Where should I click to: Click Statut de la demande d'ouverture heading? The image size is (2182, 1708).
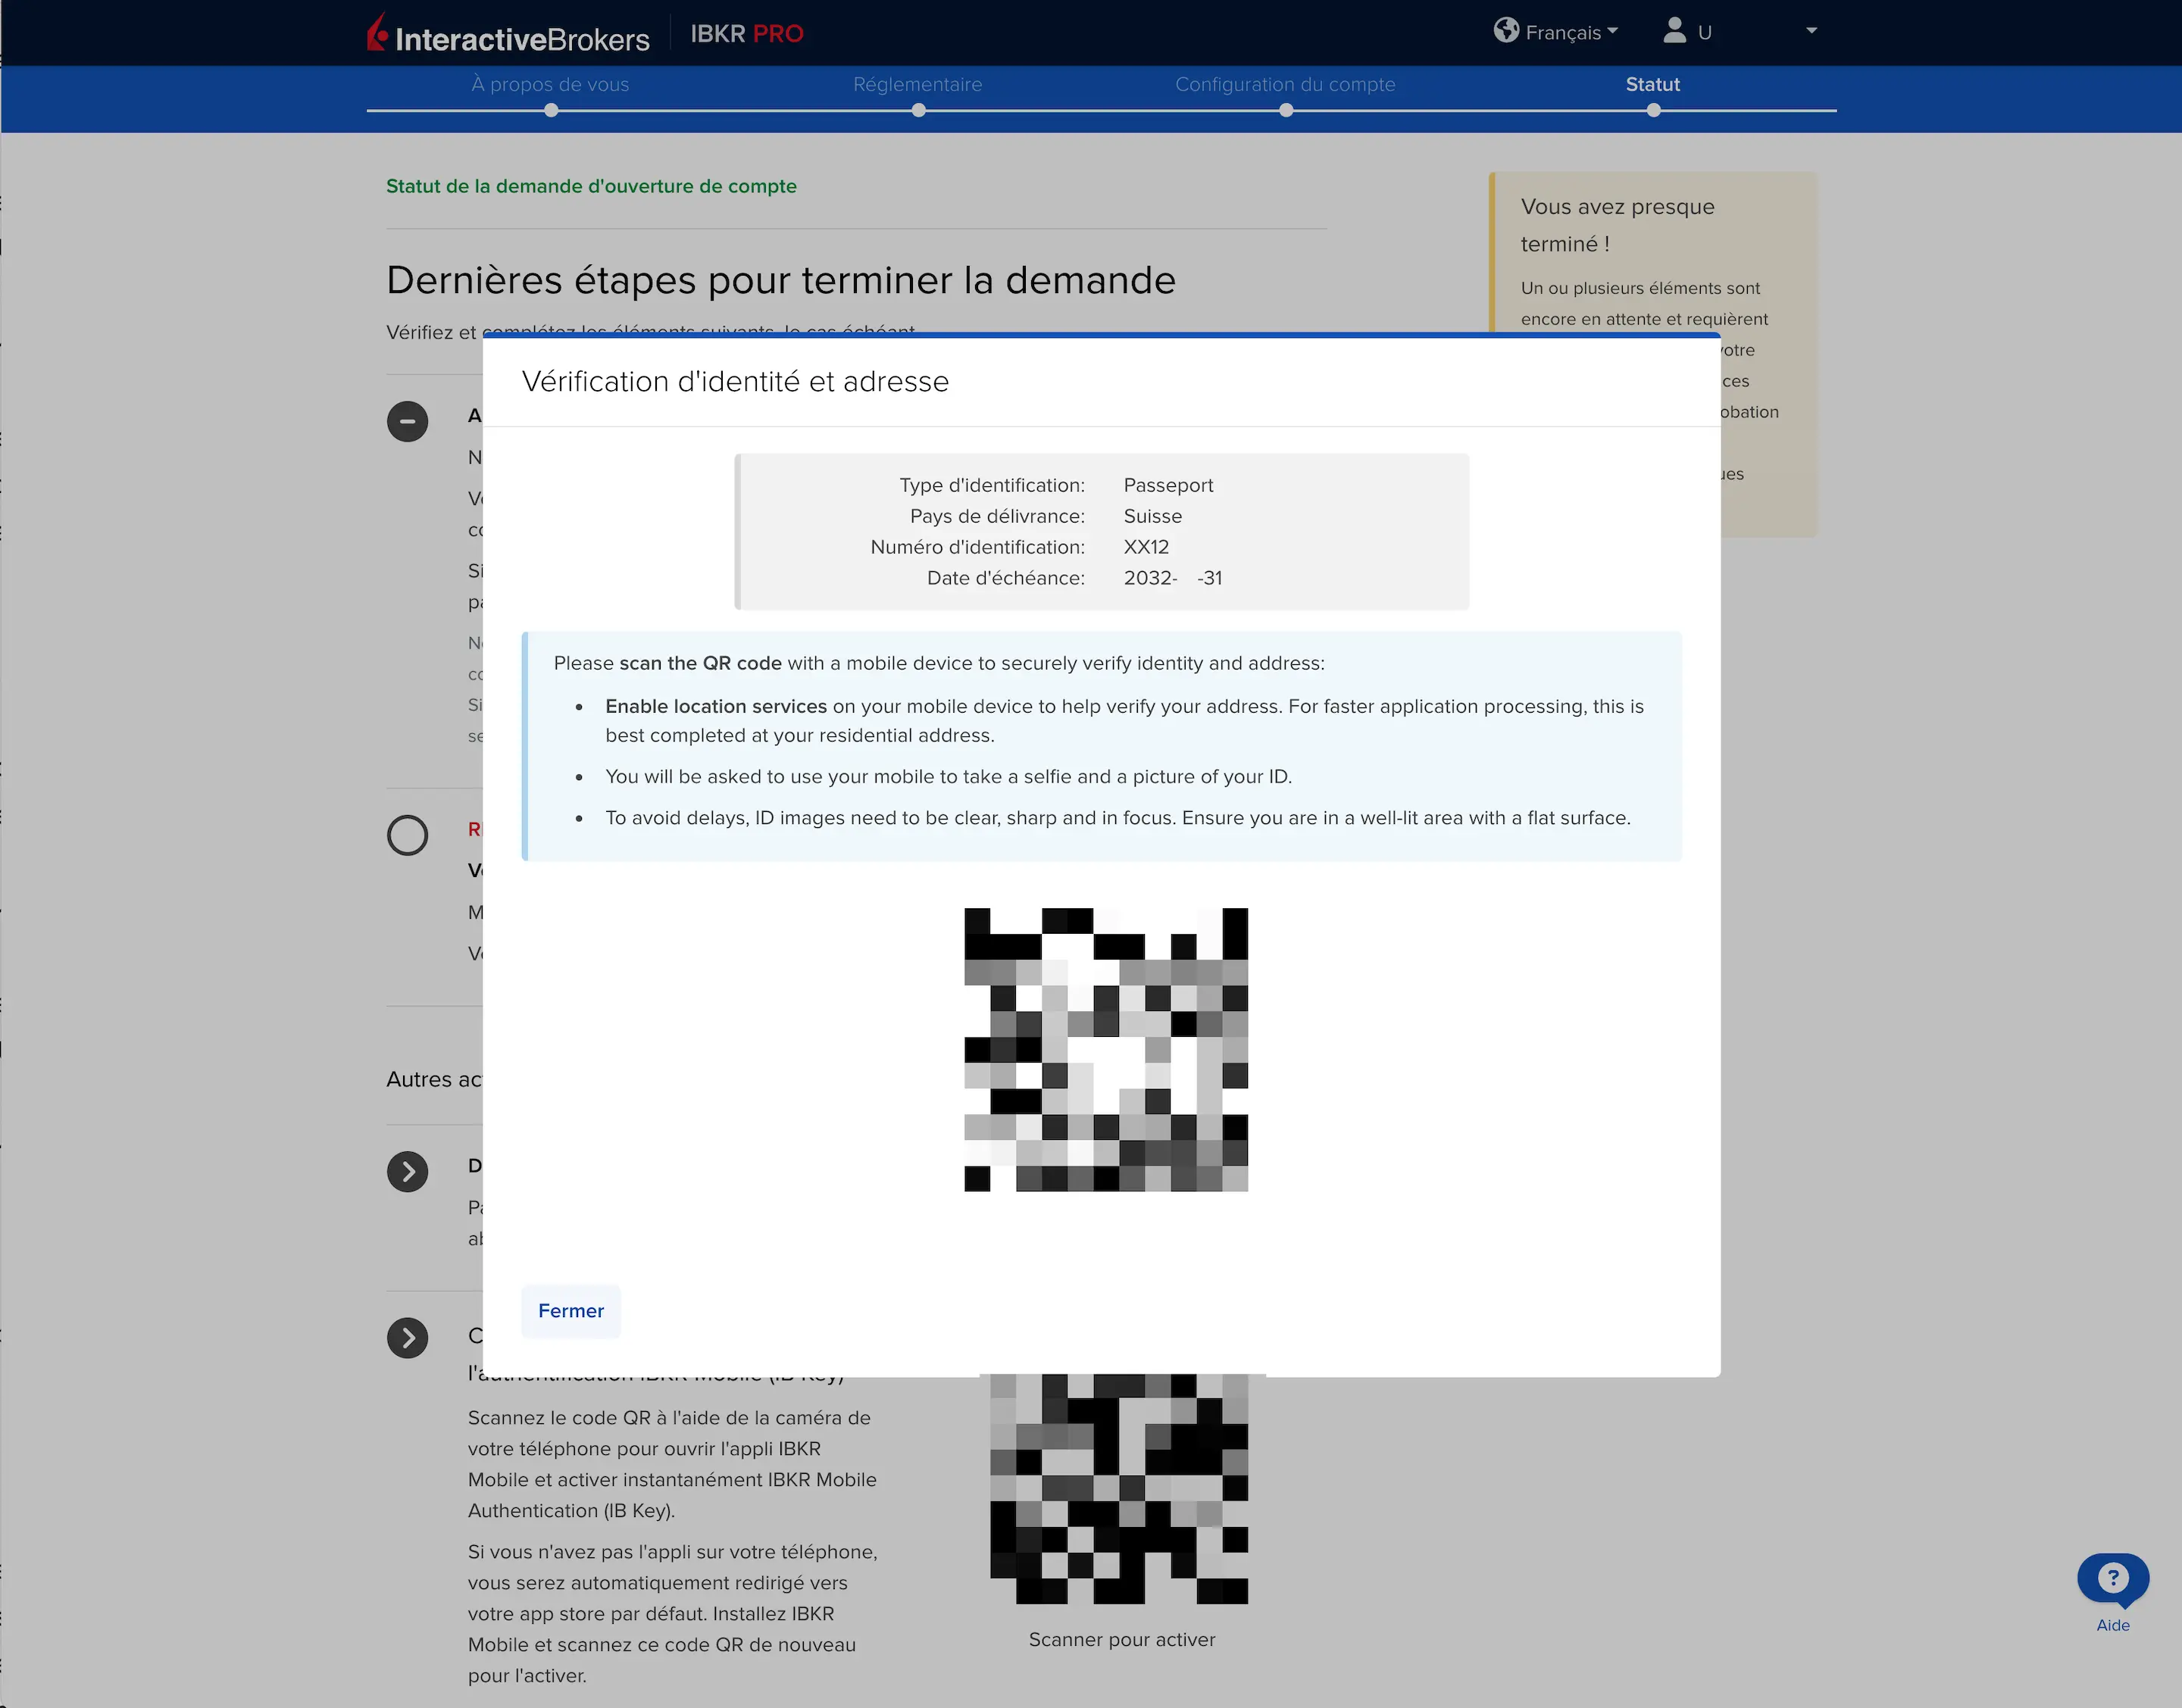[x=591, y=186]
